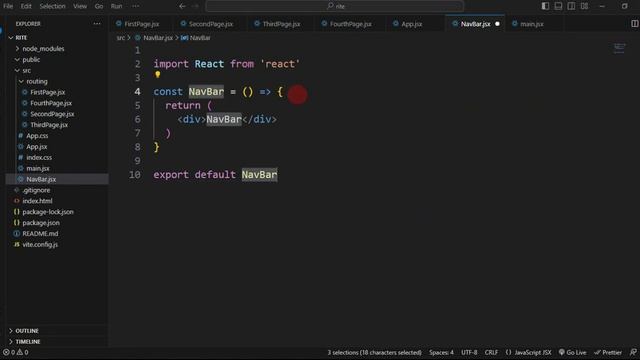Collapse the routing folder
The height and width of the screenshot is (360, 640).
click(x=57, y=81)
